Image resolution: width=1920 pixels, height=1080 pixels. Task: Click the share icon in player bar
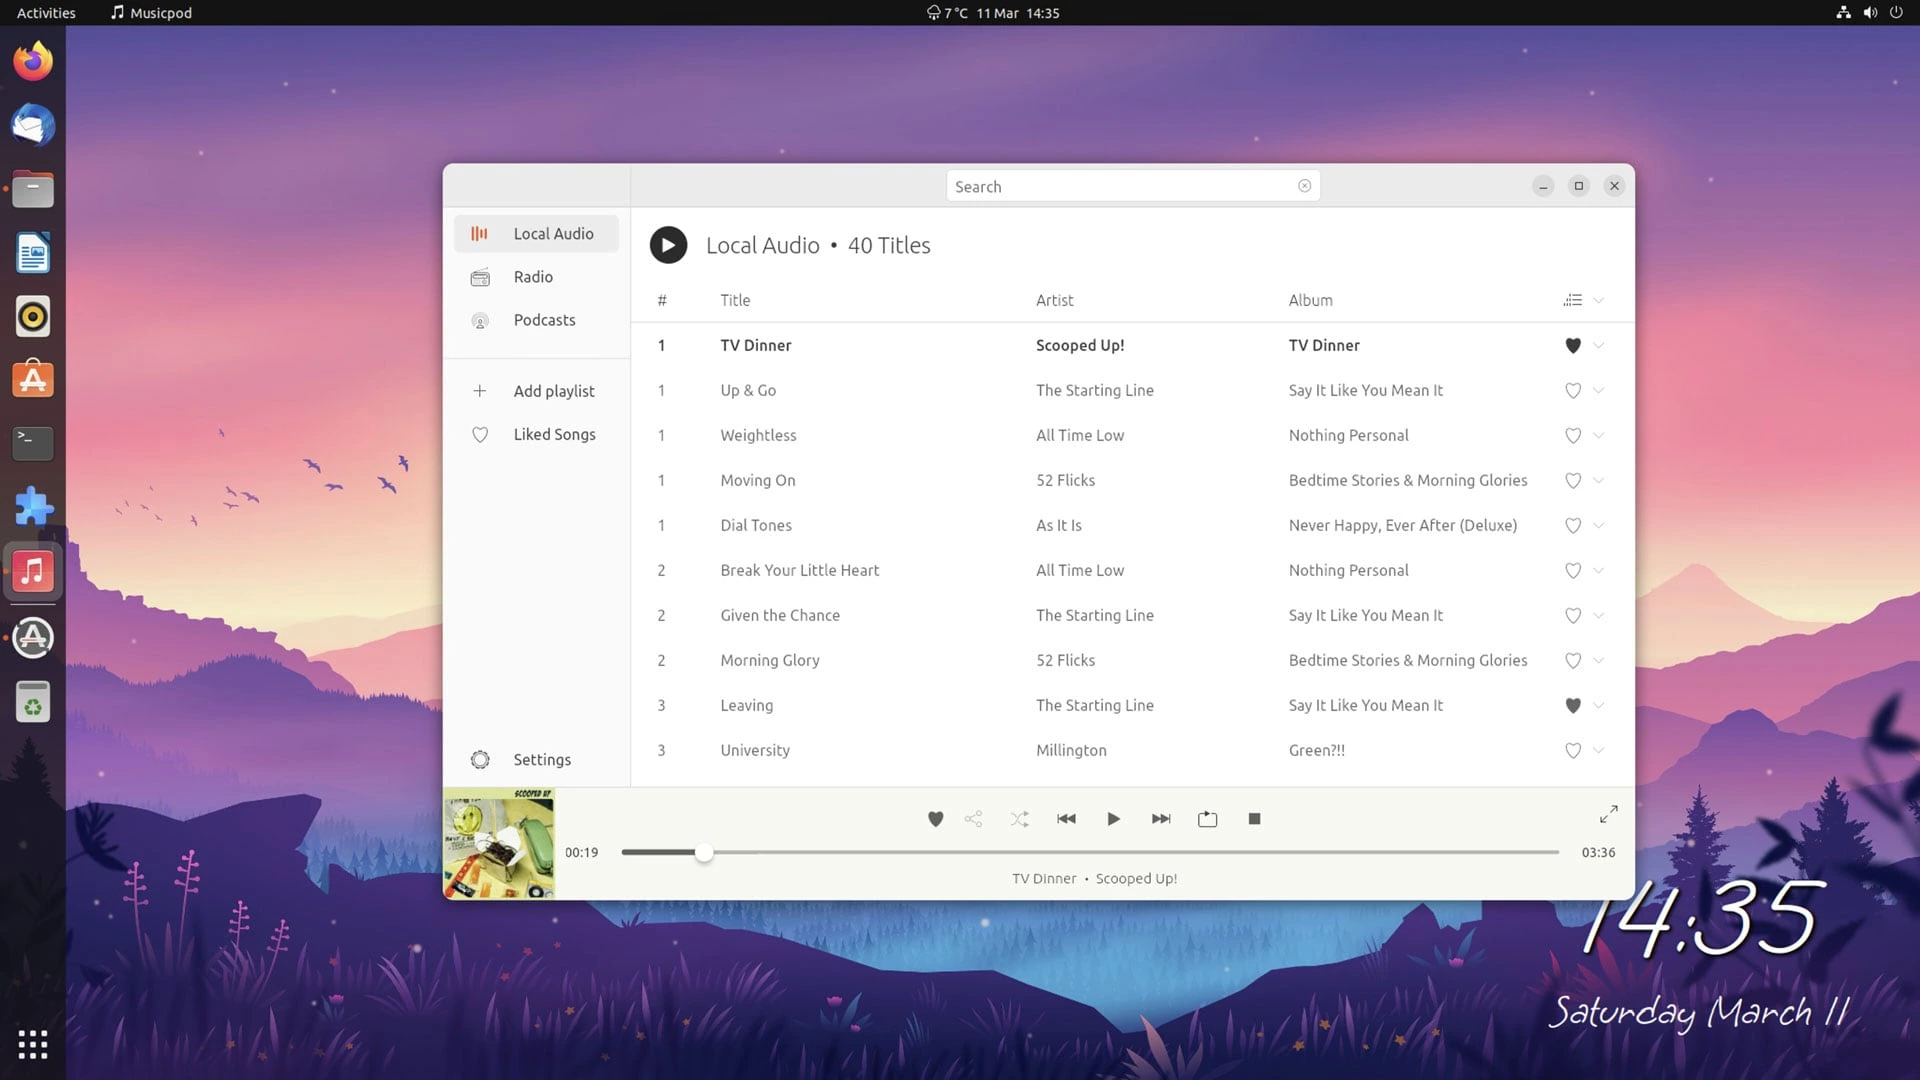point(973,819)
